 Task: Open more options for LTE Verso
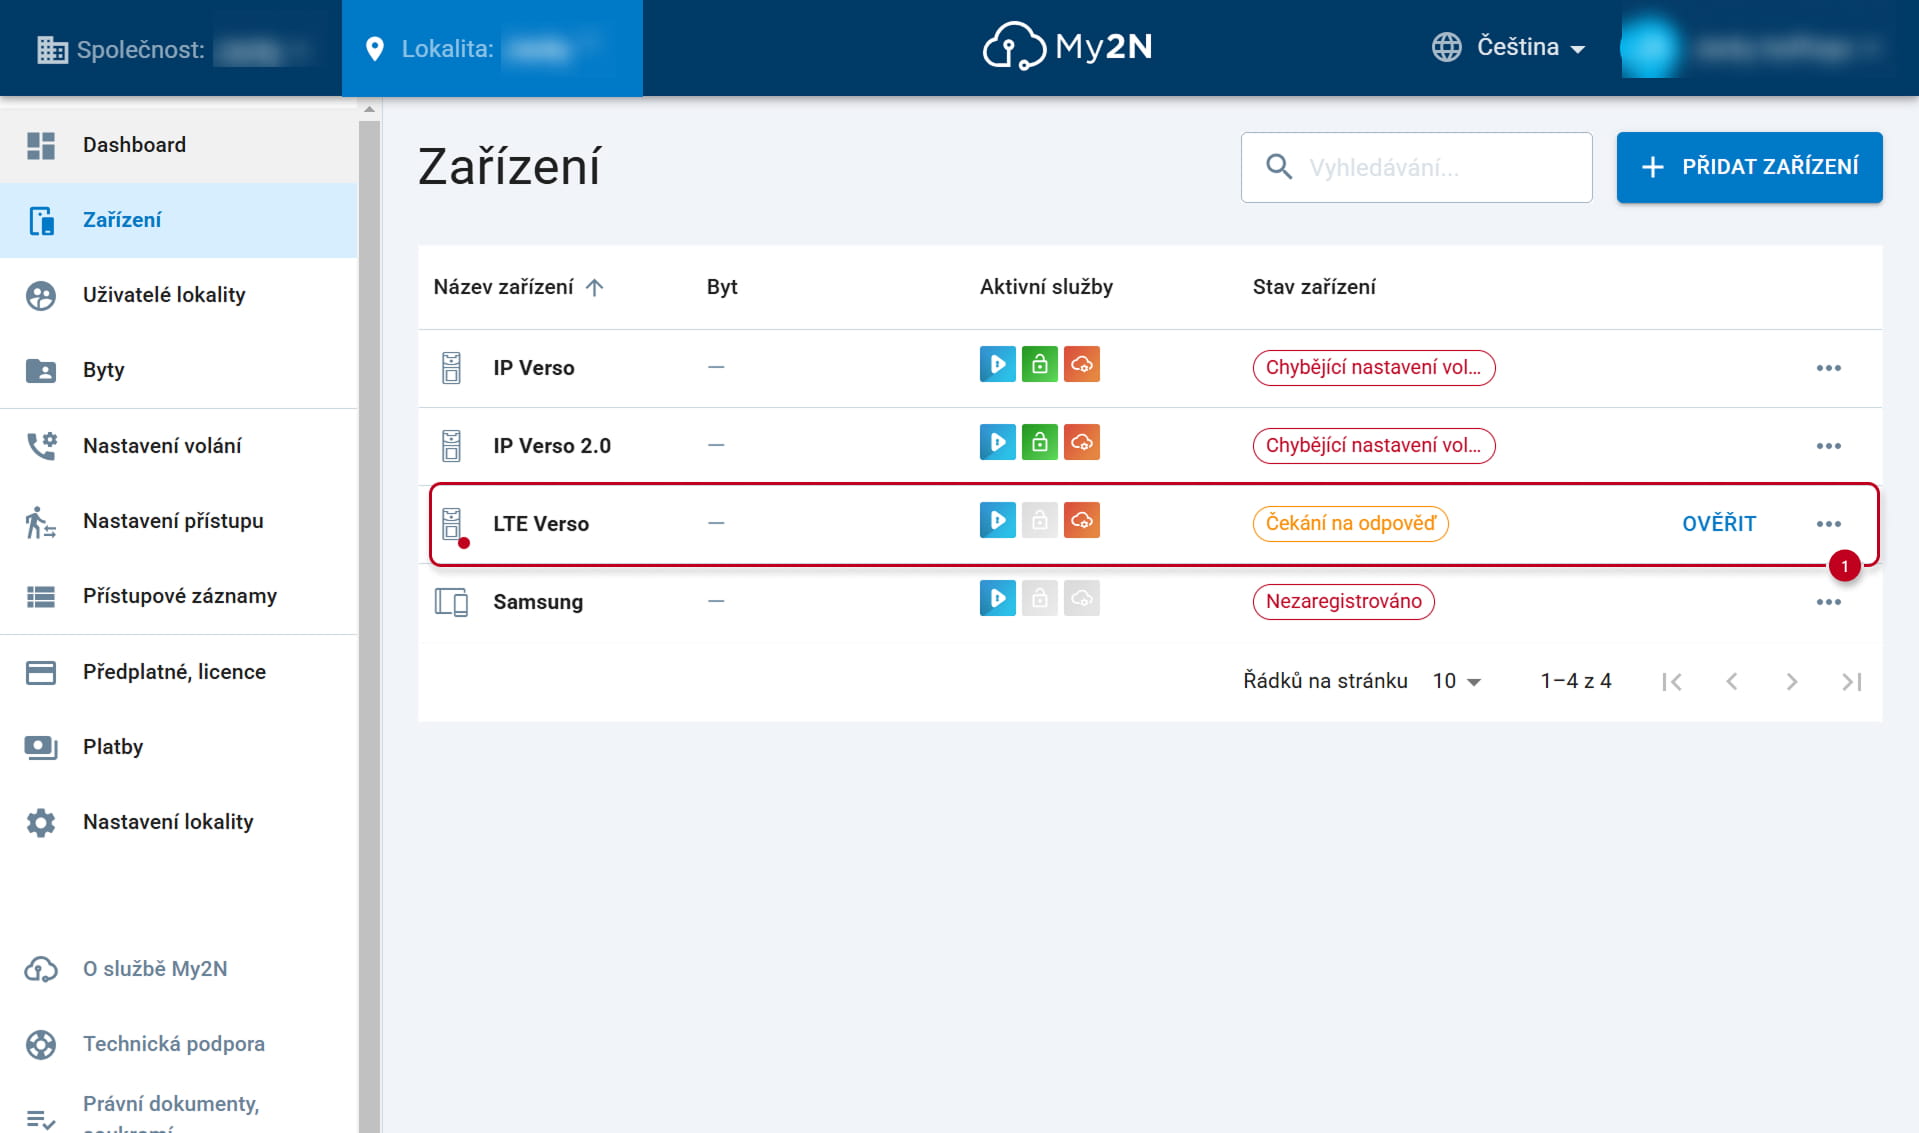point(1829,524)
